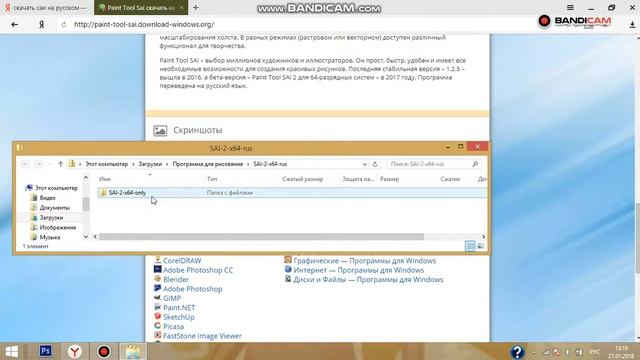Screen dimensions: 640x360
Task: Select Загрузки in navigation pane
Action: click(47, 218)
